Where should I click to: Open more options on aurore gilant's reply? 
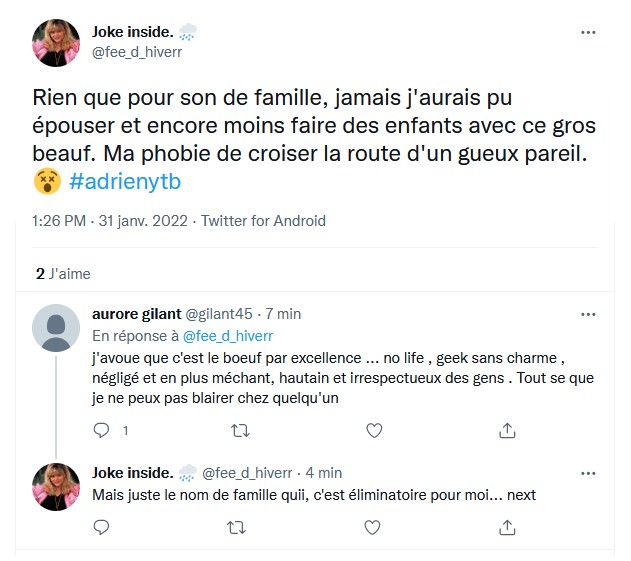coord(589,313)
